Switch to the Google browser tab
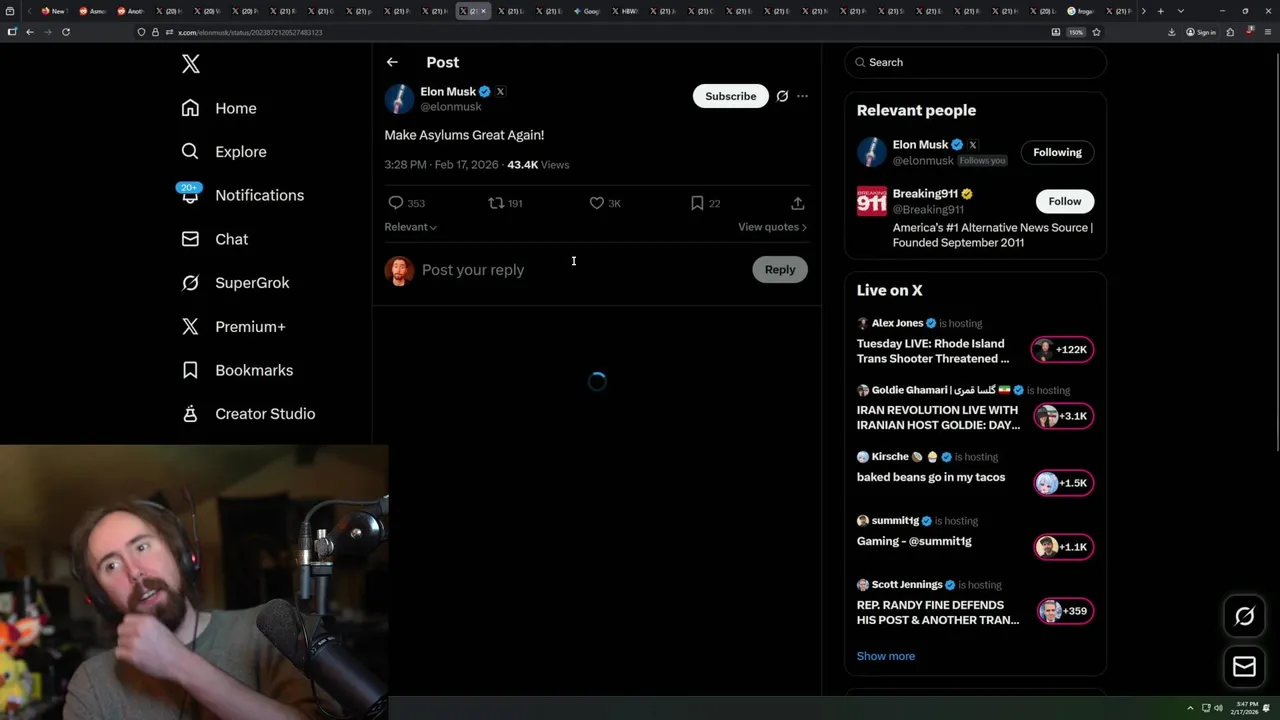The height and width of the screenshot is (720, 1280). point(586,11)
